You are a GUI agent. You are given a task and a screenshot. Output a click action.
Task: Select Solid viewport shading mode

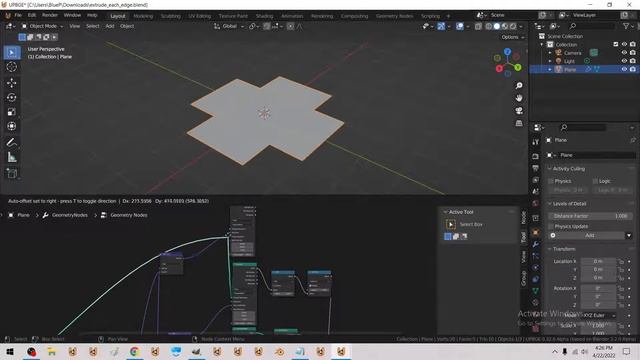pyautogui.click(x=497, y=26)
